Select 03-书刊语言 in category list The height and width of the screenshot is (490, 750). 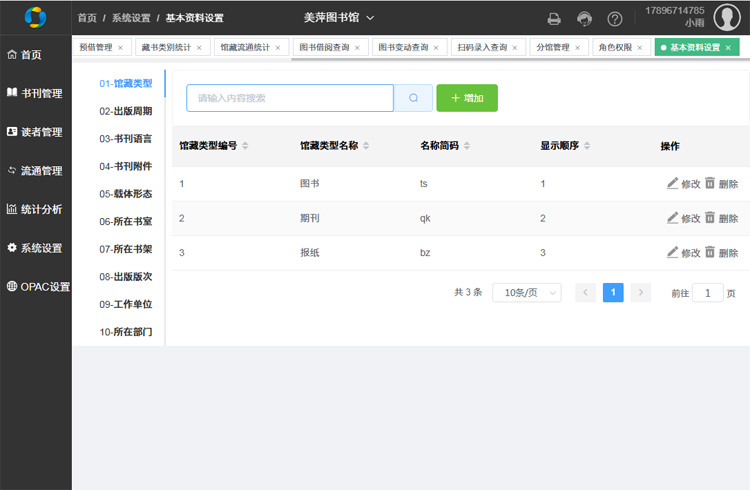tap(125, 139)
